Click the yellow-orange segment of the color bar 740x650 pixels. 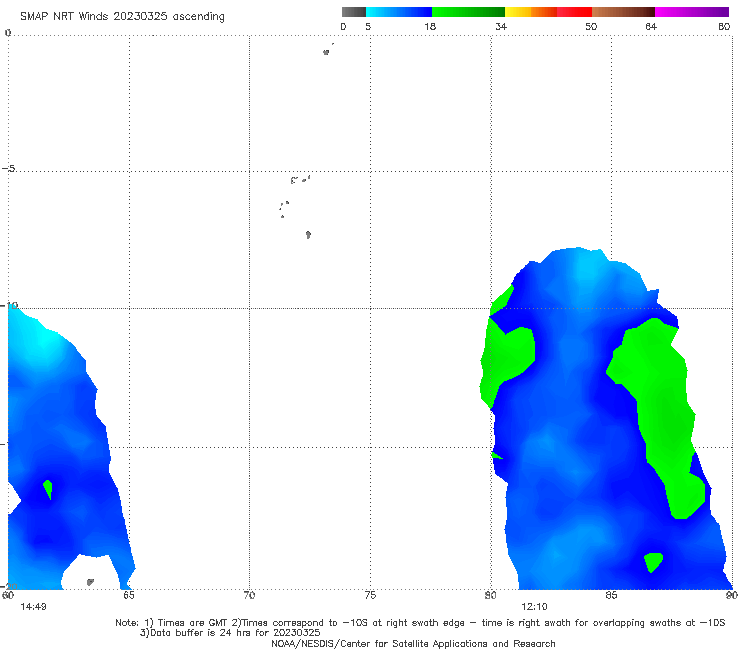coord(531,12)
